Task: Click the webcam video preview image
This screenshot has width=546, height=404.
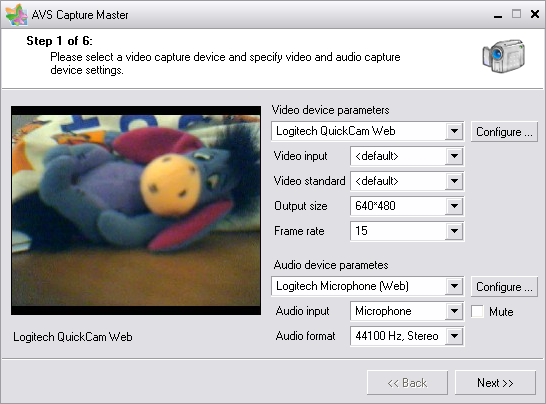Action: point(136,210)
